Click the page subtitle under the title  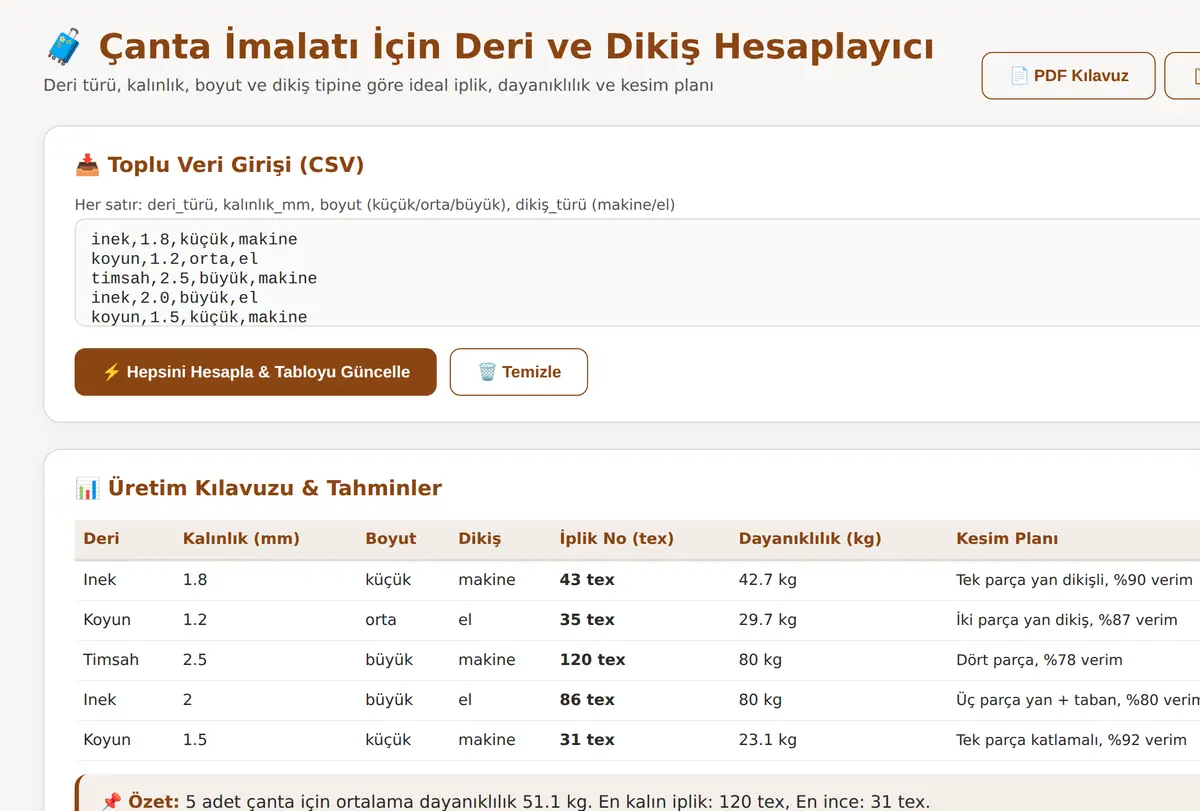pyautogui.click(x=378, y=85)
